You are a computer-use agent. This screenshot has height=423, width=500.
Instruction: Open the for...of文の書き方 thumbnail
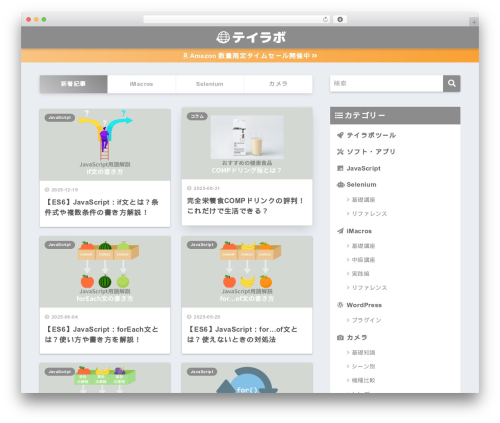[x=247, y=272]
